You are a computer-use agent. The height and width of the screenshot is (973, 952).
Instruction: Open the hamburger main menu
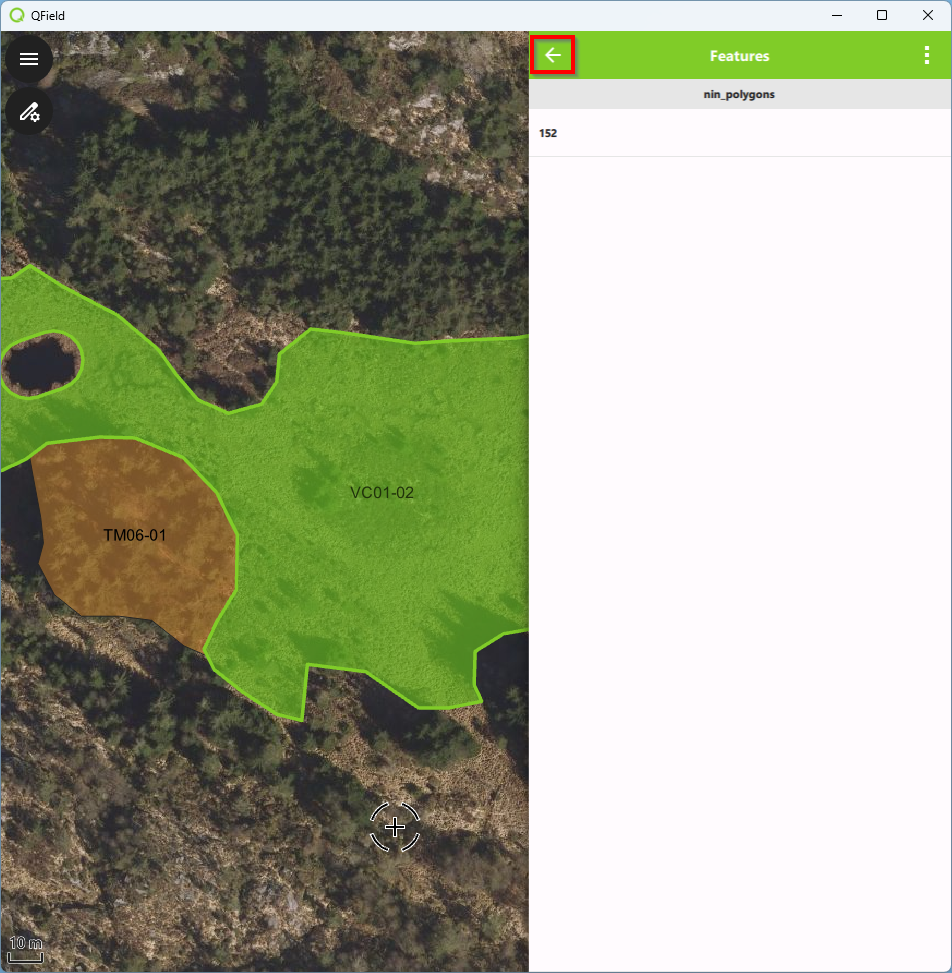pos(29,59)
